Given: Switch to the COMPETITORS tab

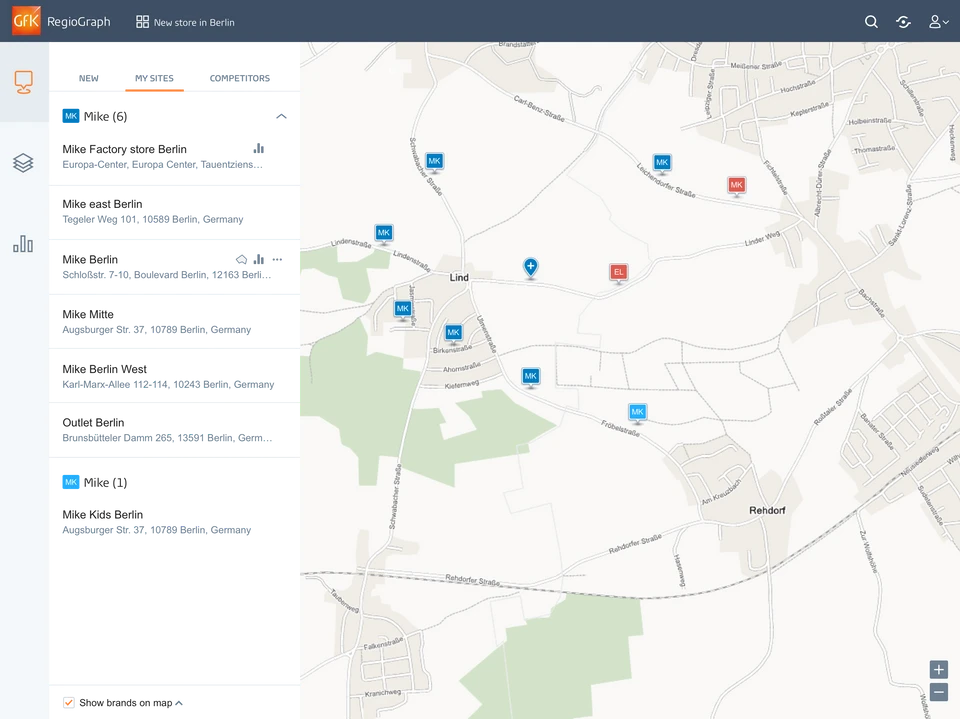Looking at the screenshot, I should point(239,78).
